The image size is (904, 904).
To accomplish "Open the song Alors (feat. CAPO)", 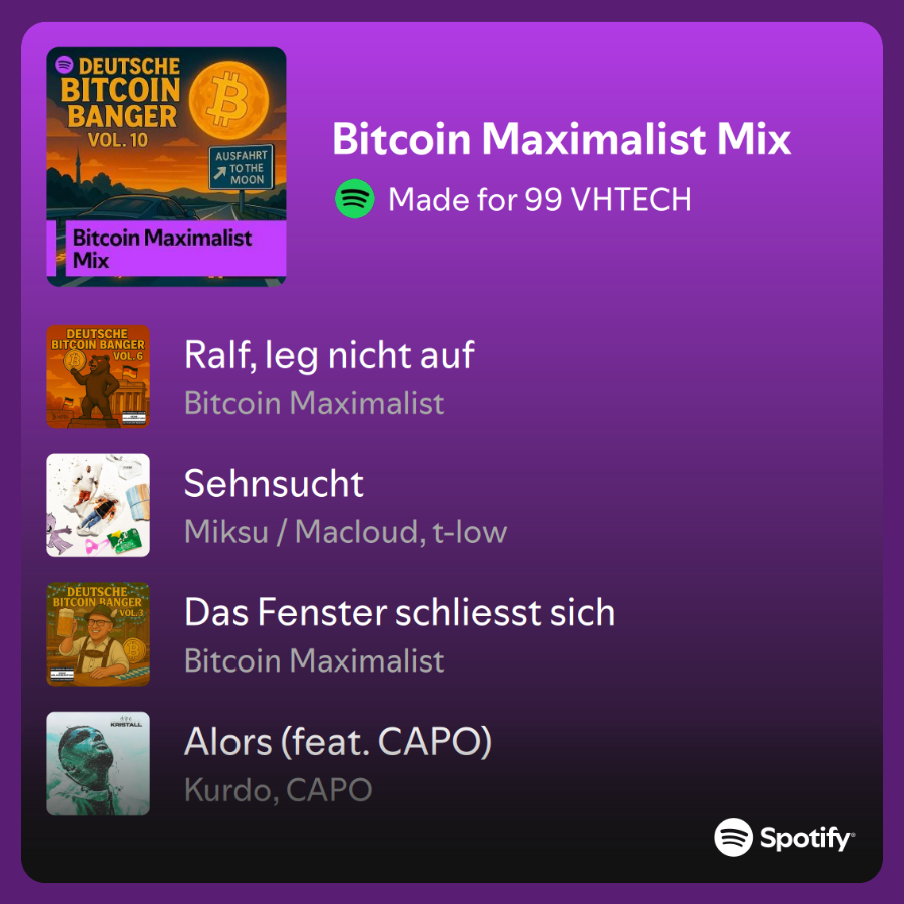I will [338, 742].
